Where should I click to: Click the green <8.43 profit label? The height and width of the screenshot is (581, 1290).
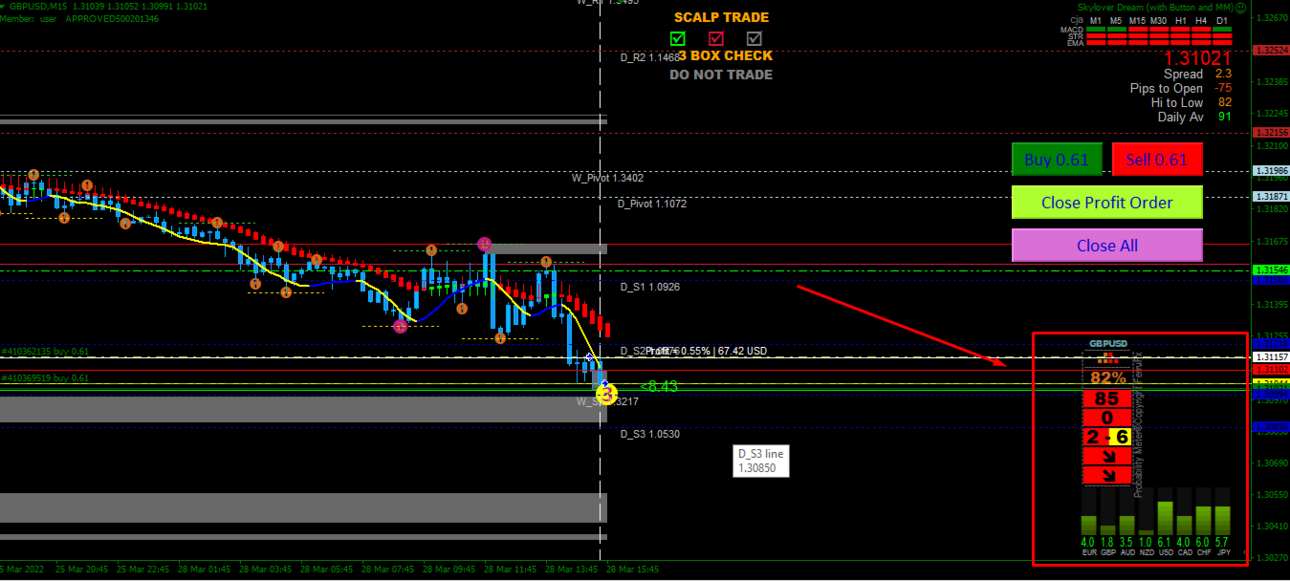pos(659,385)
